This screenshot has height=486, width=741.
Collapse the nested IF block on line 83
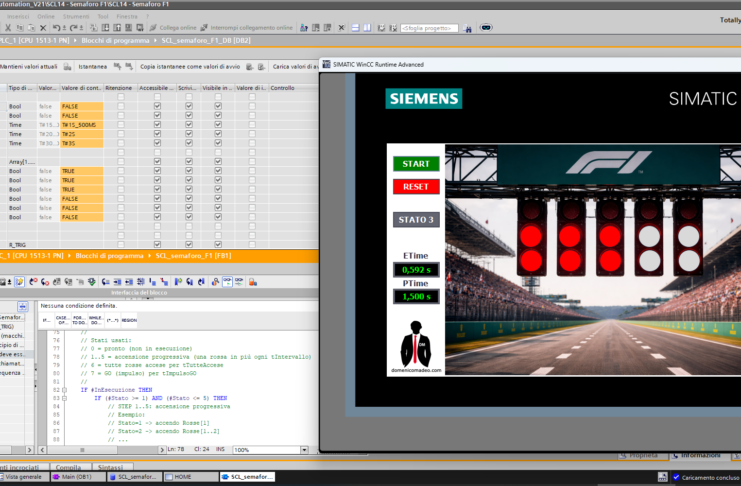pyautogui.click(x=64, y=399)
